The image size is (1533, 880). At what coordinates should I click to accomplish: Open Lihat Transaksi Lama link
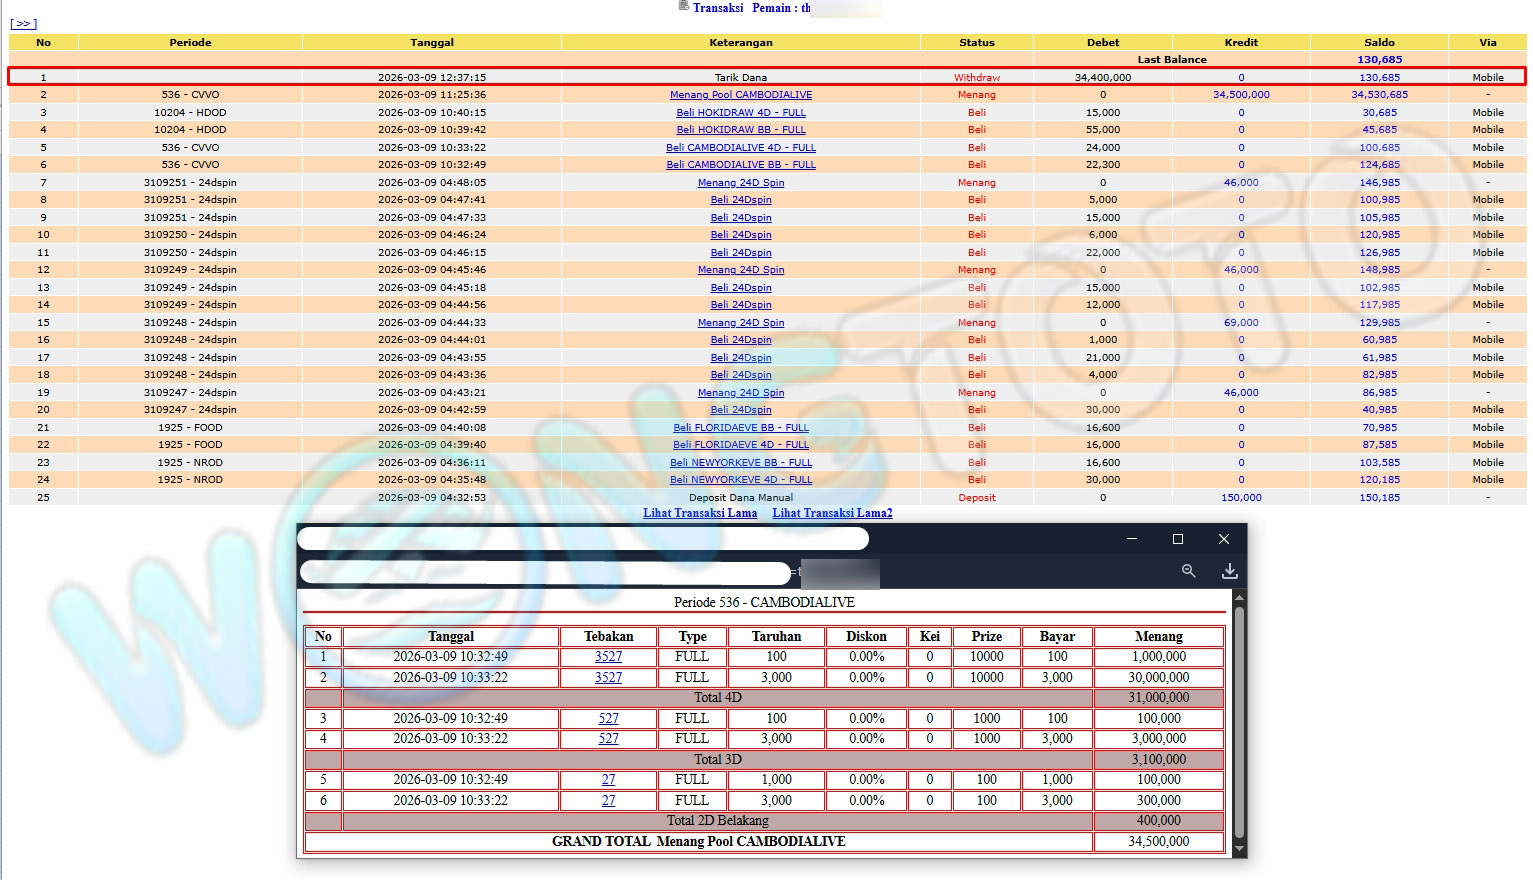(x=699, y=513)
